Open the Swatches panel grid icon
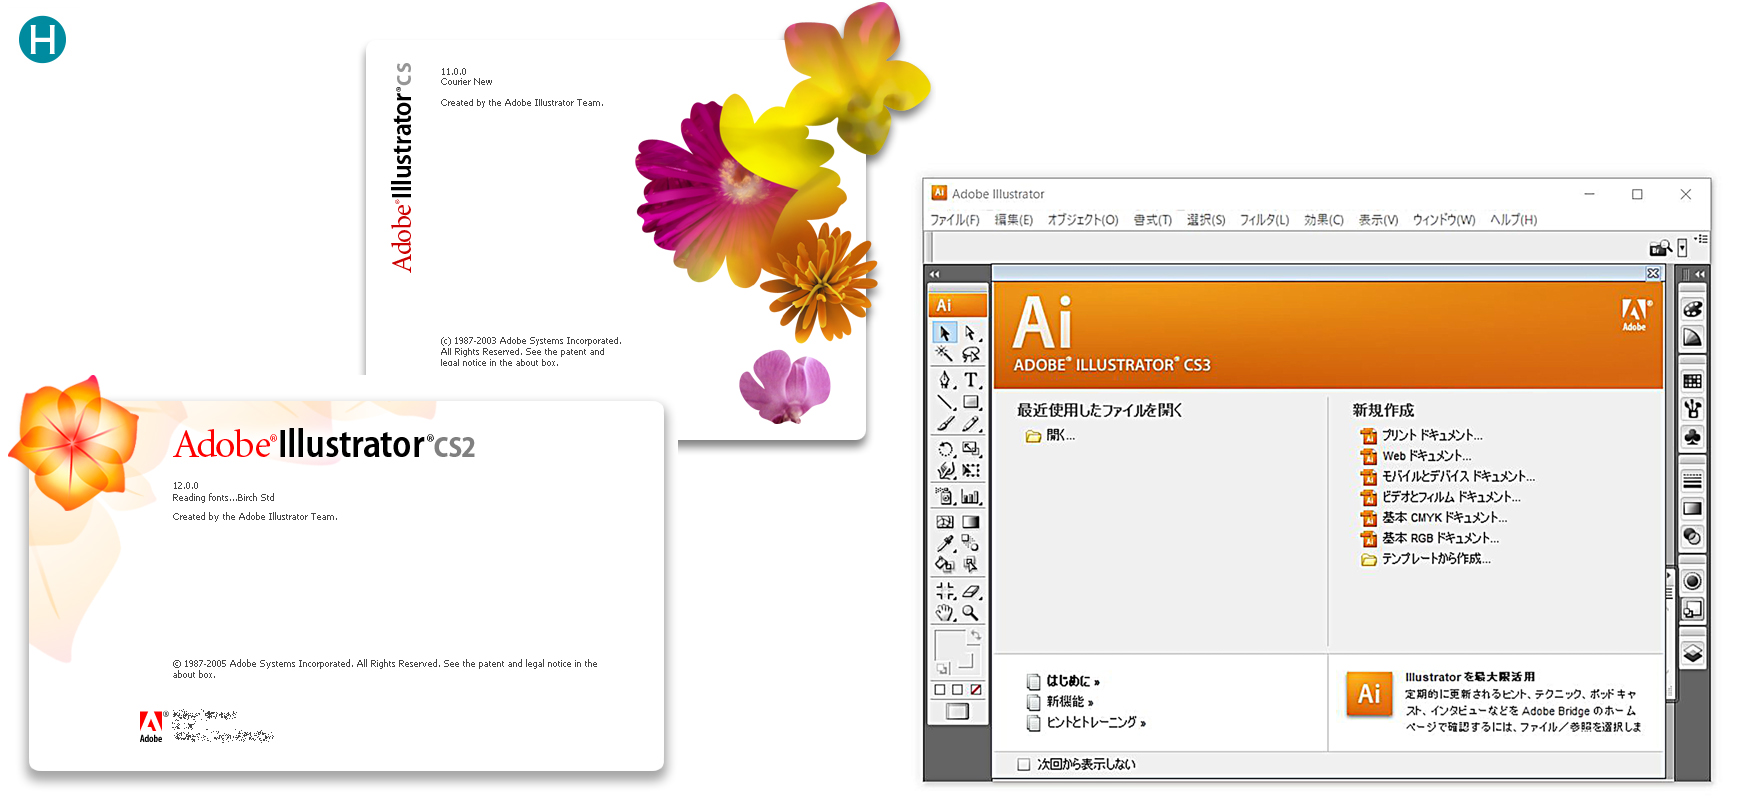The image size is (1740, 800). tap(1692, 381)
